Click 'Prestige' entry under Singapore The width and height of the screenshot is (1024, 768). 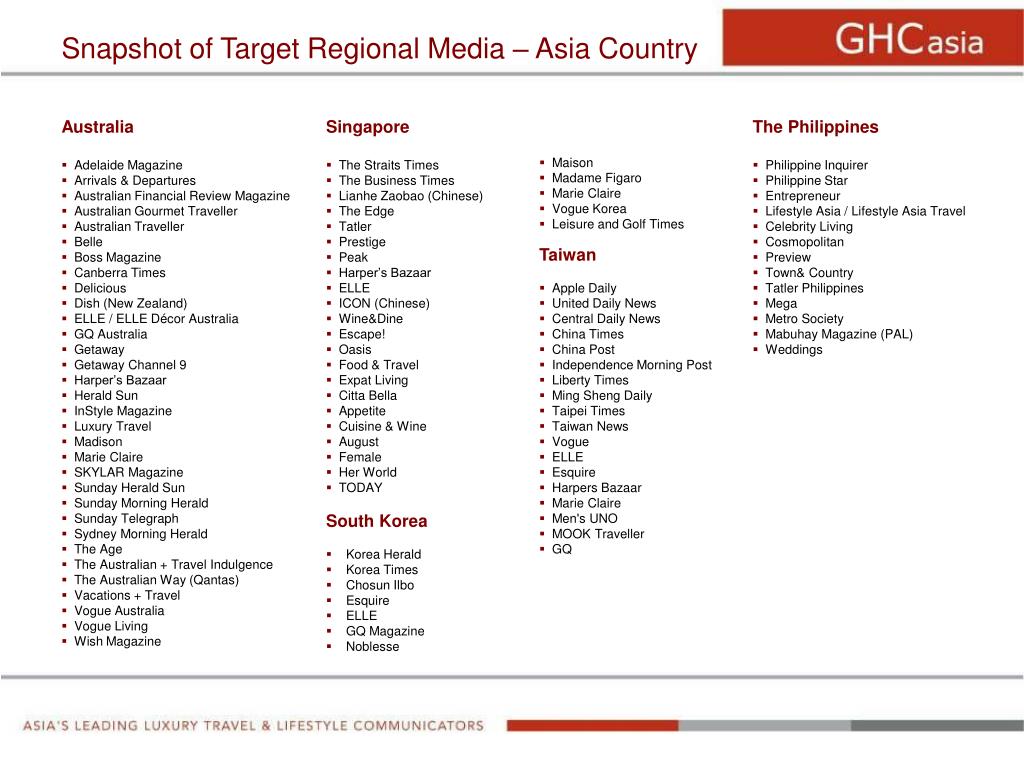362,242
